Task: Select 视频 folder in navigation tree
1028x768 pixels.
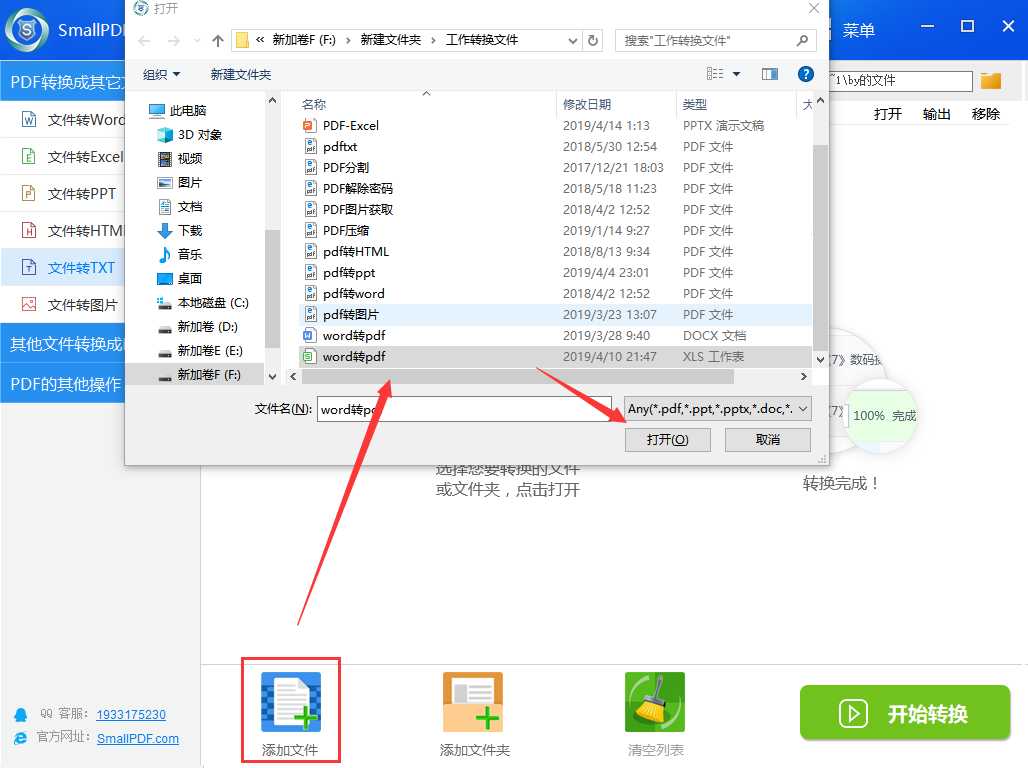Action: (x=181, y=158)
